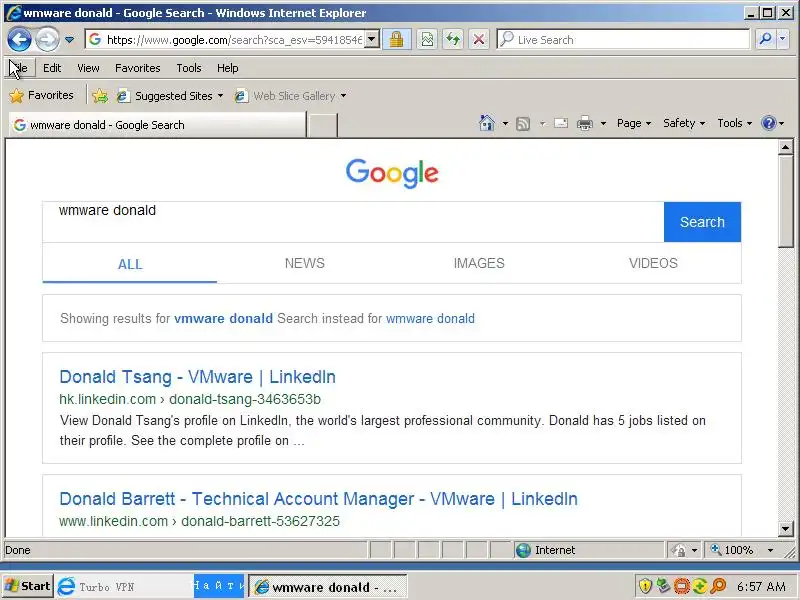Open the recent pages dropdown arrow

click(x=69, y=40)
